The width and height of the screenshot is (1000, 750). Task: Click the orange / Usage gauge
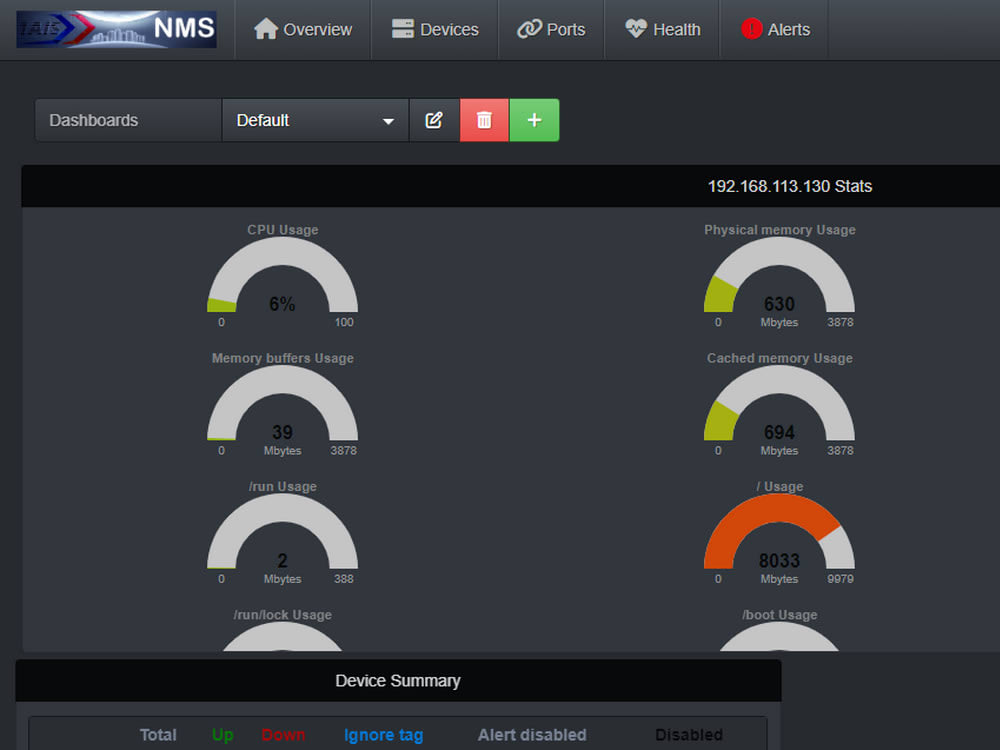coord(780,535)
